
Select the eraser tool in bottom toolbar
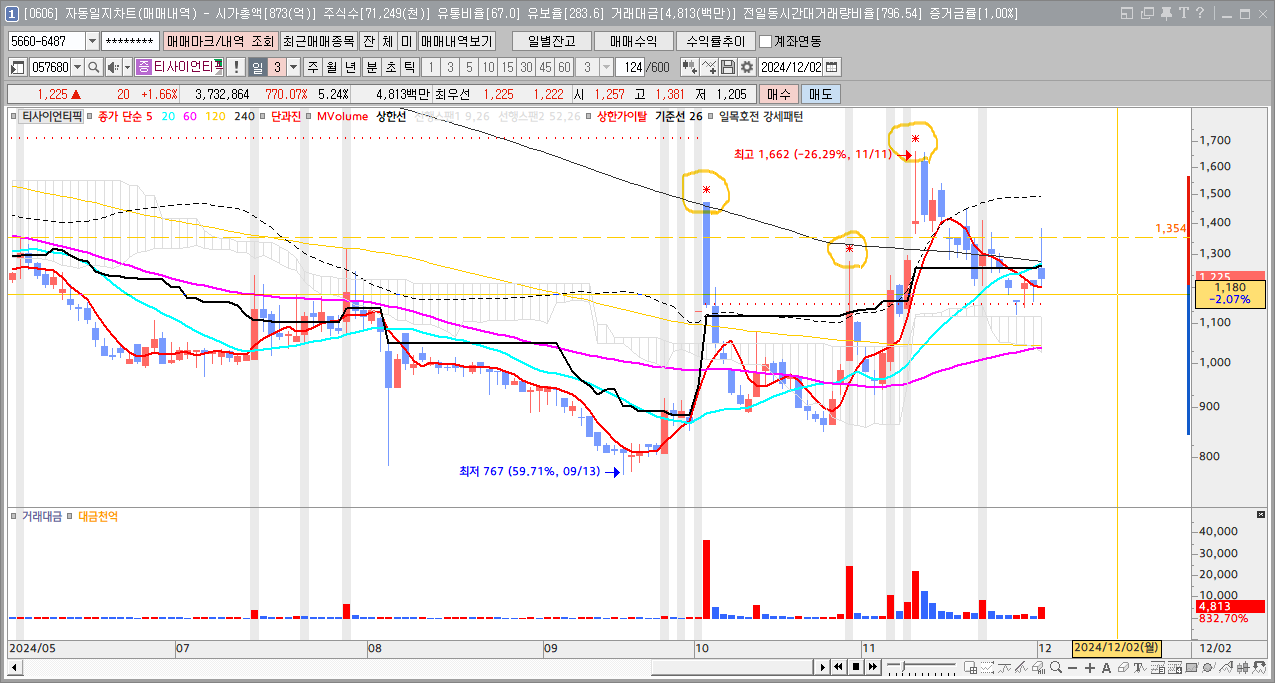point(1123,668)
